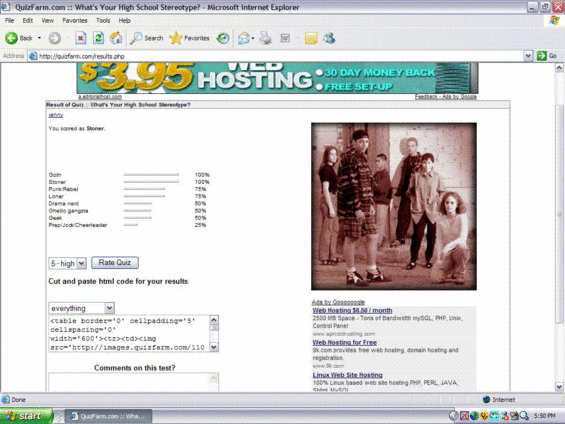Open the Messenger toolbar icon
Screen dimensions: 565x424
[x=329, y=38]
